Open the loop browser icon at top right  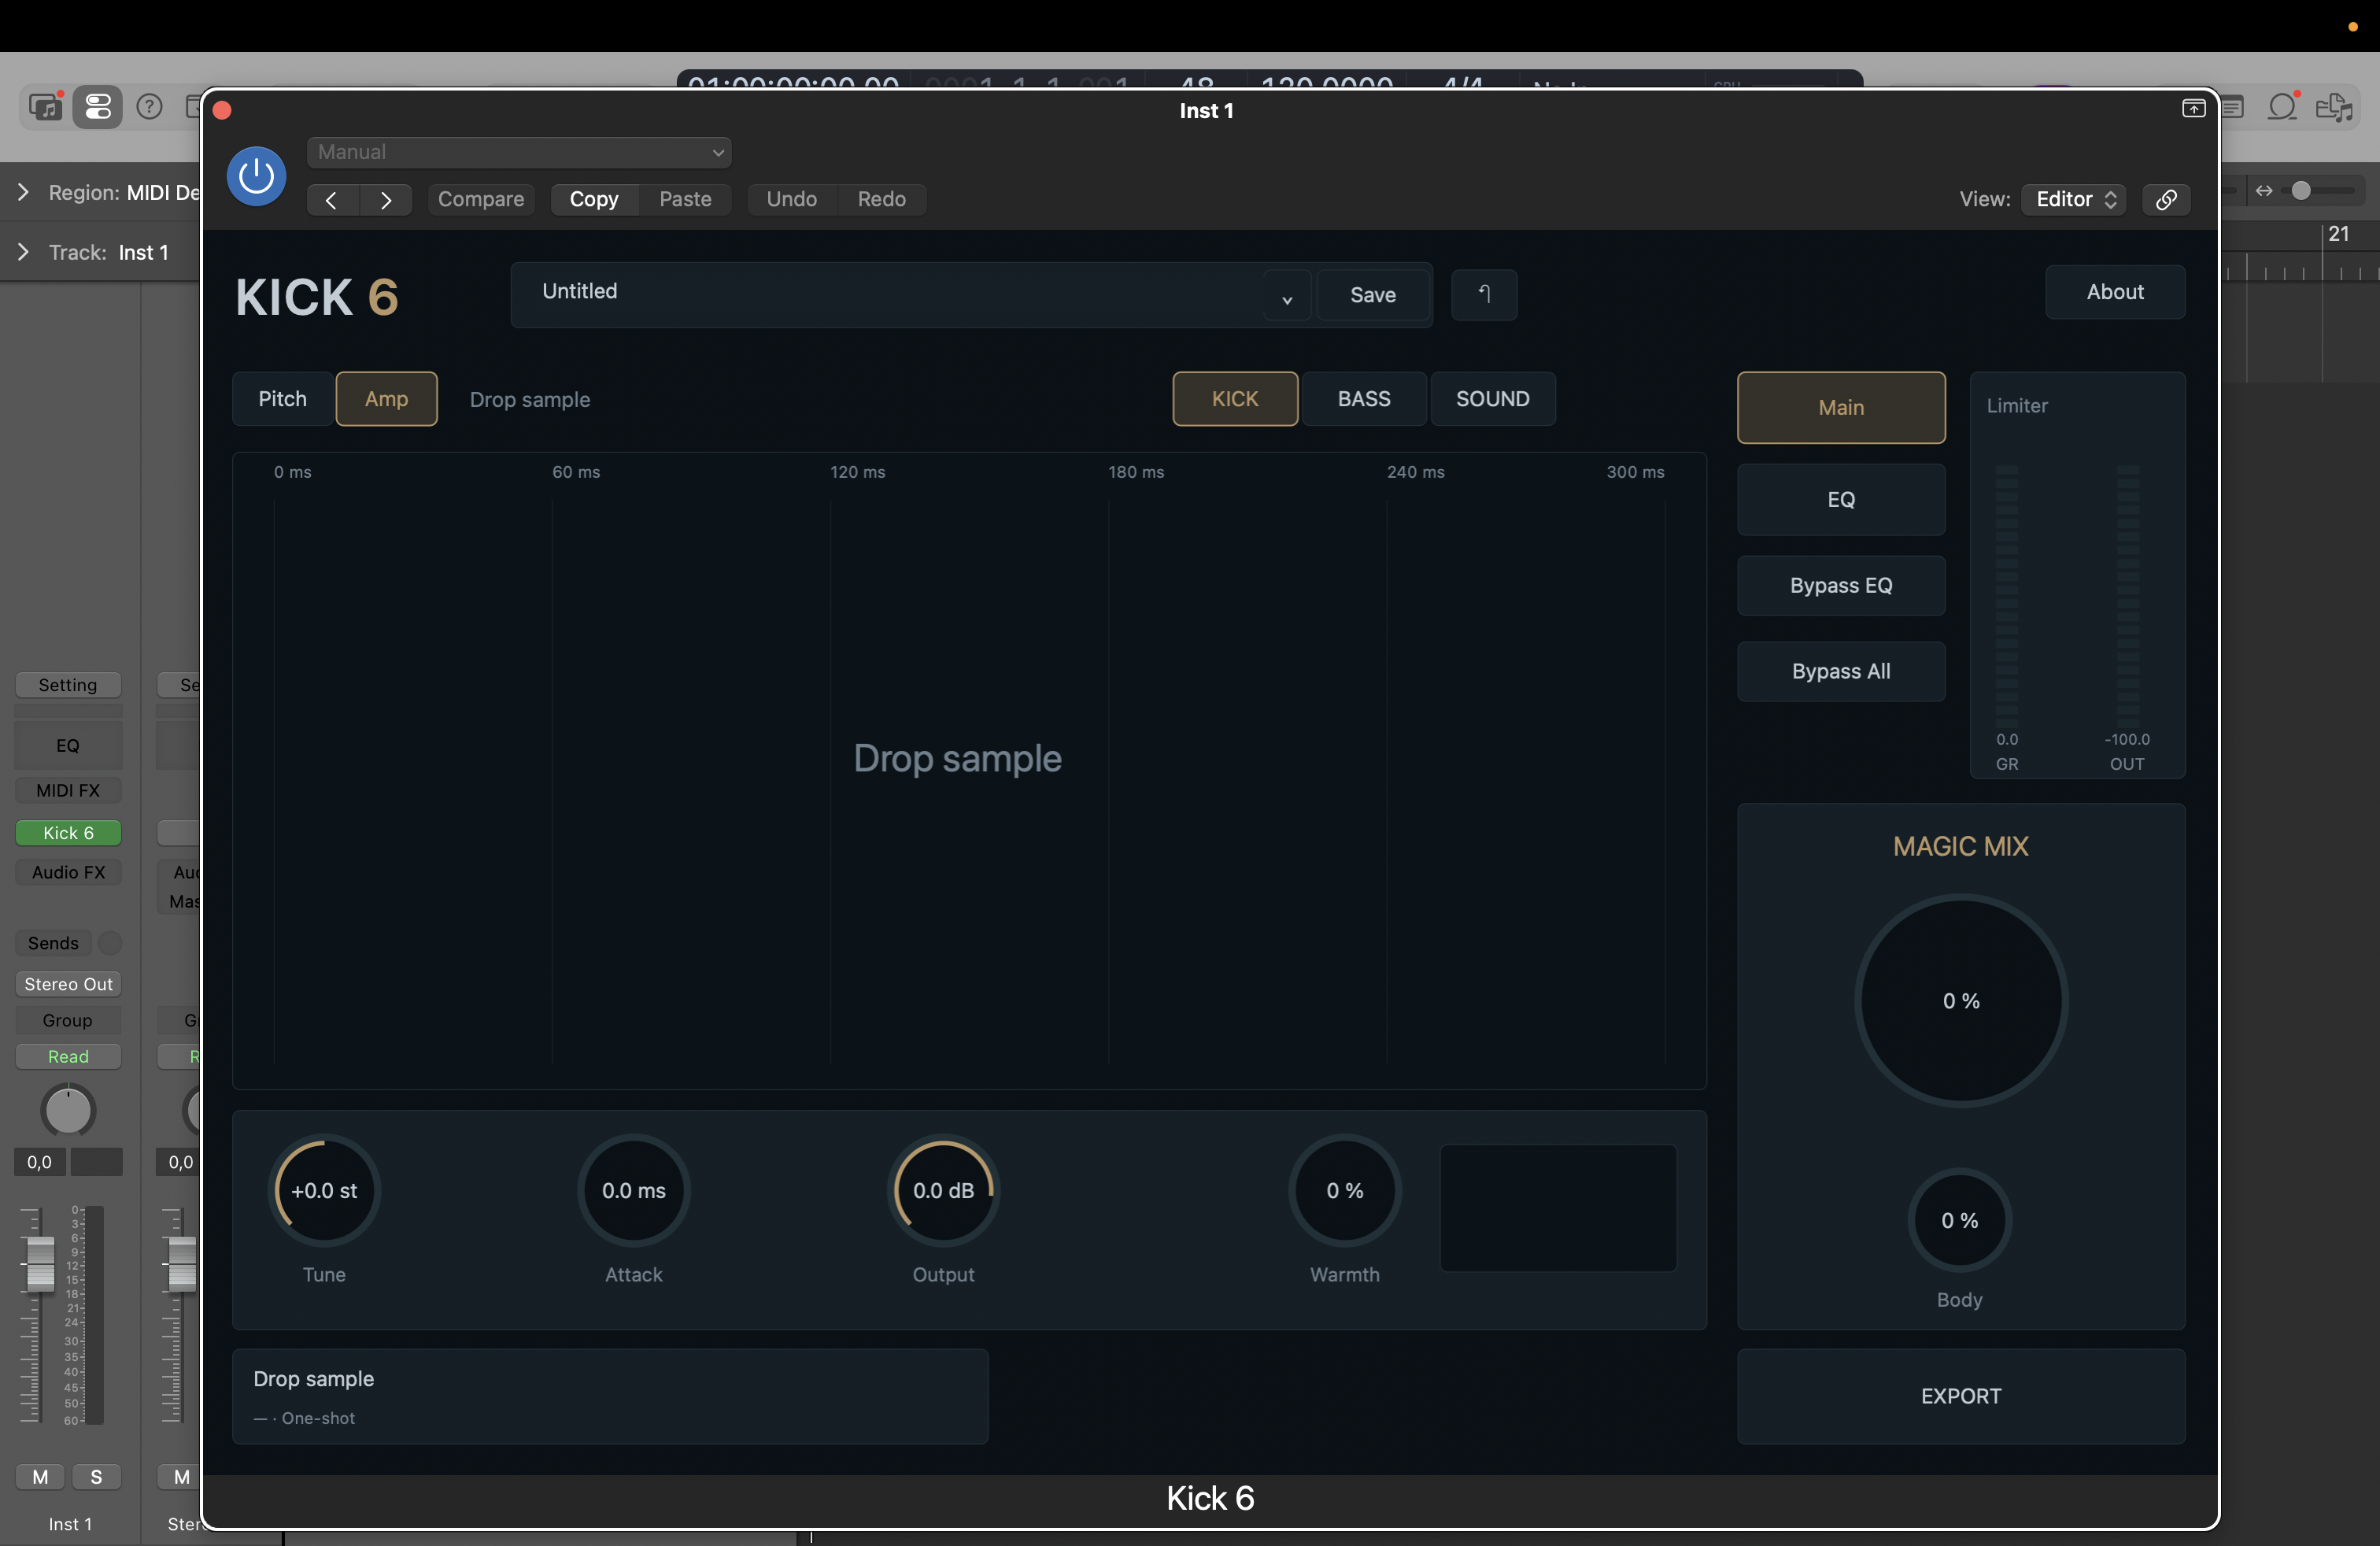click(2282, 106)
